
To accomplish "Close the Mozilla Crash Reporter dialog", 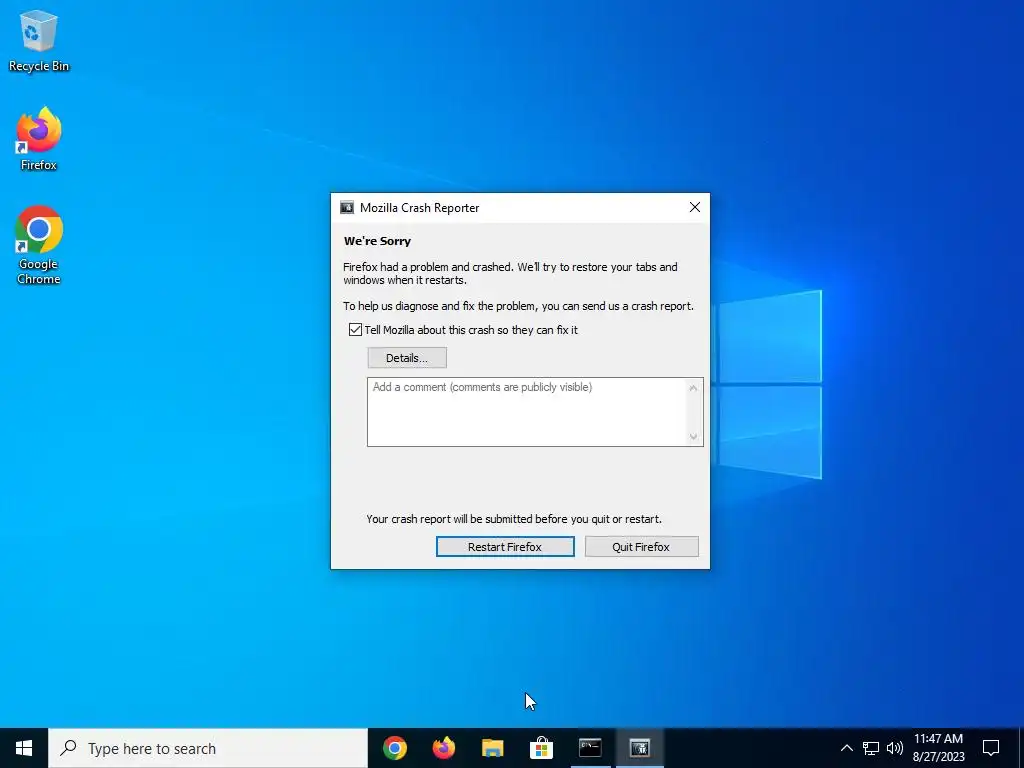I will [695, 207].
